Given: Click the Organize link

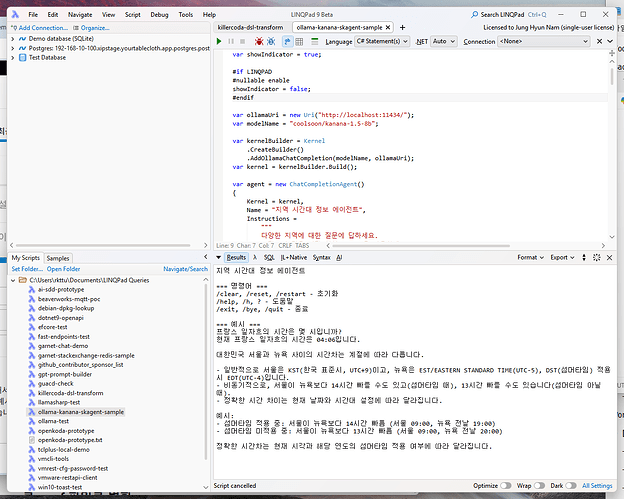Looking at the screenshot, I should 95,28.
